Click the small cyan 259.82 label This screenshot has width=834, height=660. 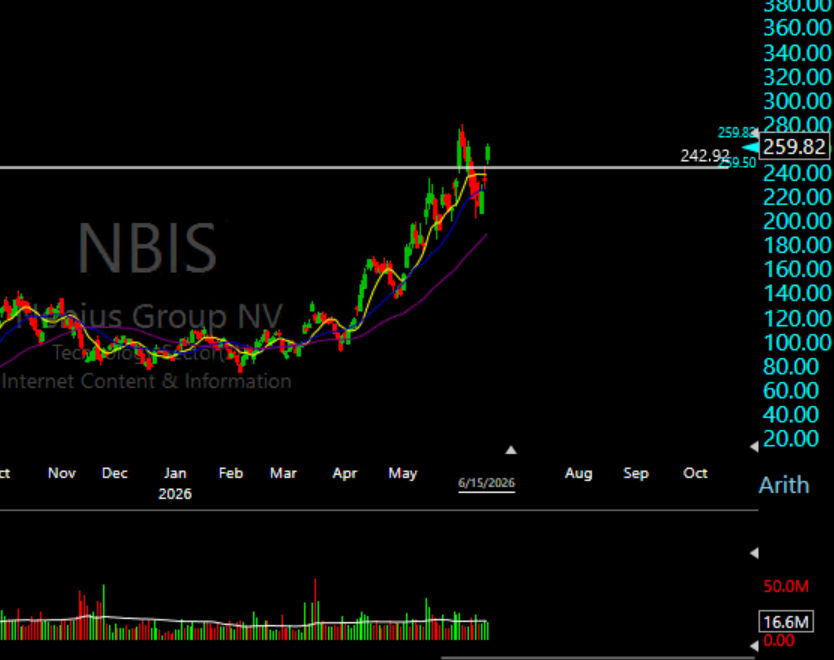click(x=736, y=132)
